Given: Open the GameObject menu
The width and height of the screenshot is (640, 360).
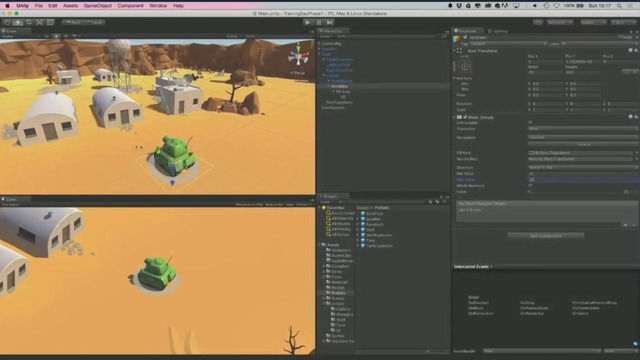Looking at the screenshot, I should click(x=97, y=6).
